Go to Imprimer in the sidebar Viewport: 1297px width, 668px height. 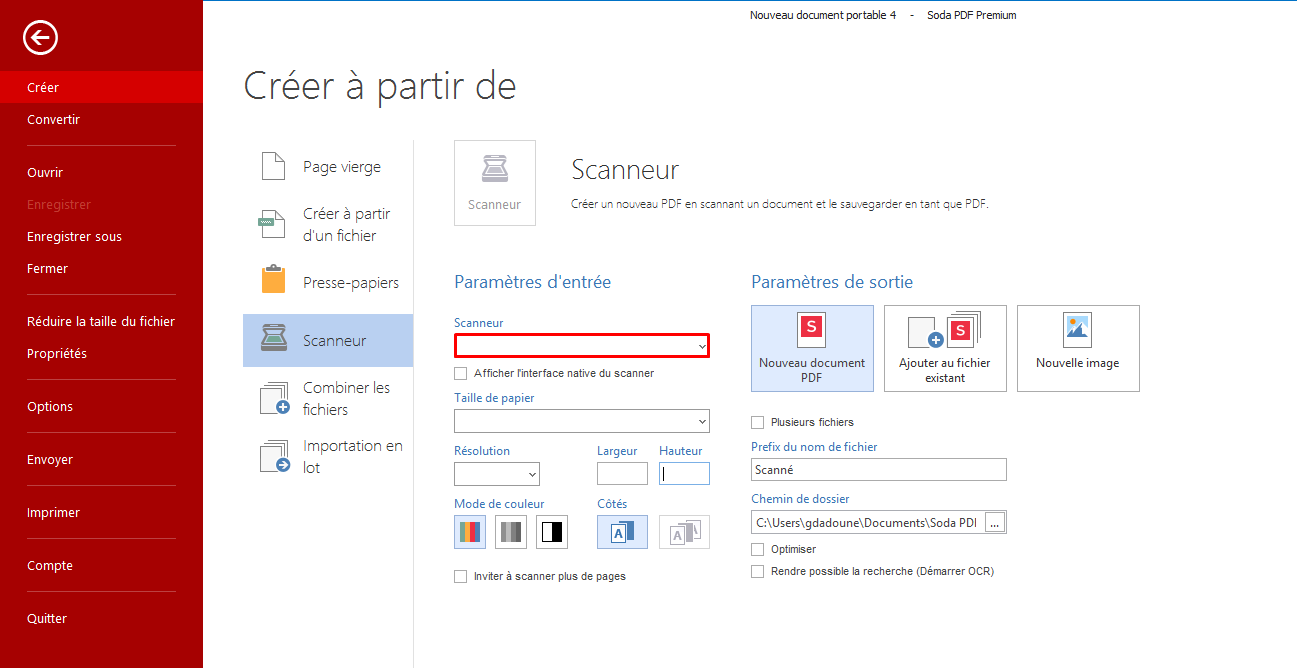point(54,513)
